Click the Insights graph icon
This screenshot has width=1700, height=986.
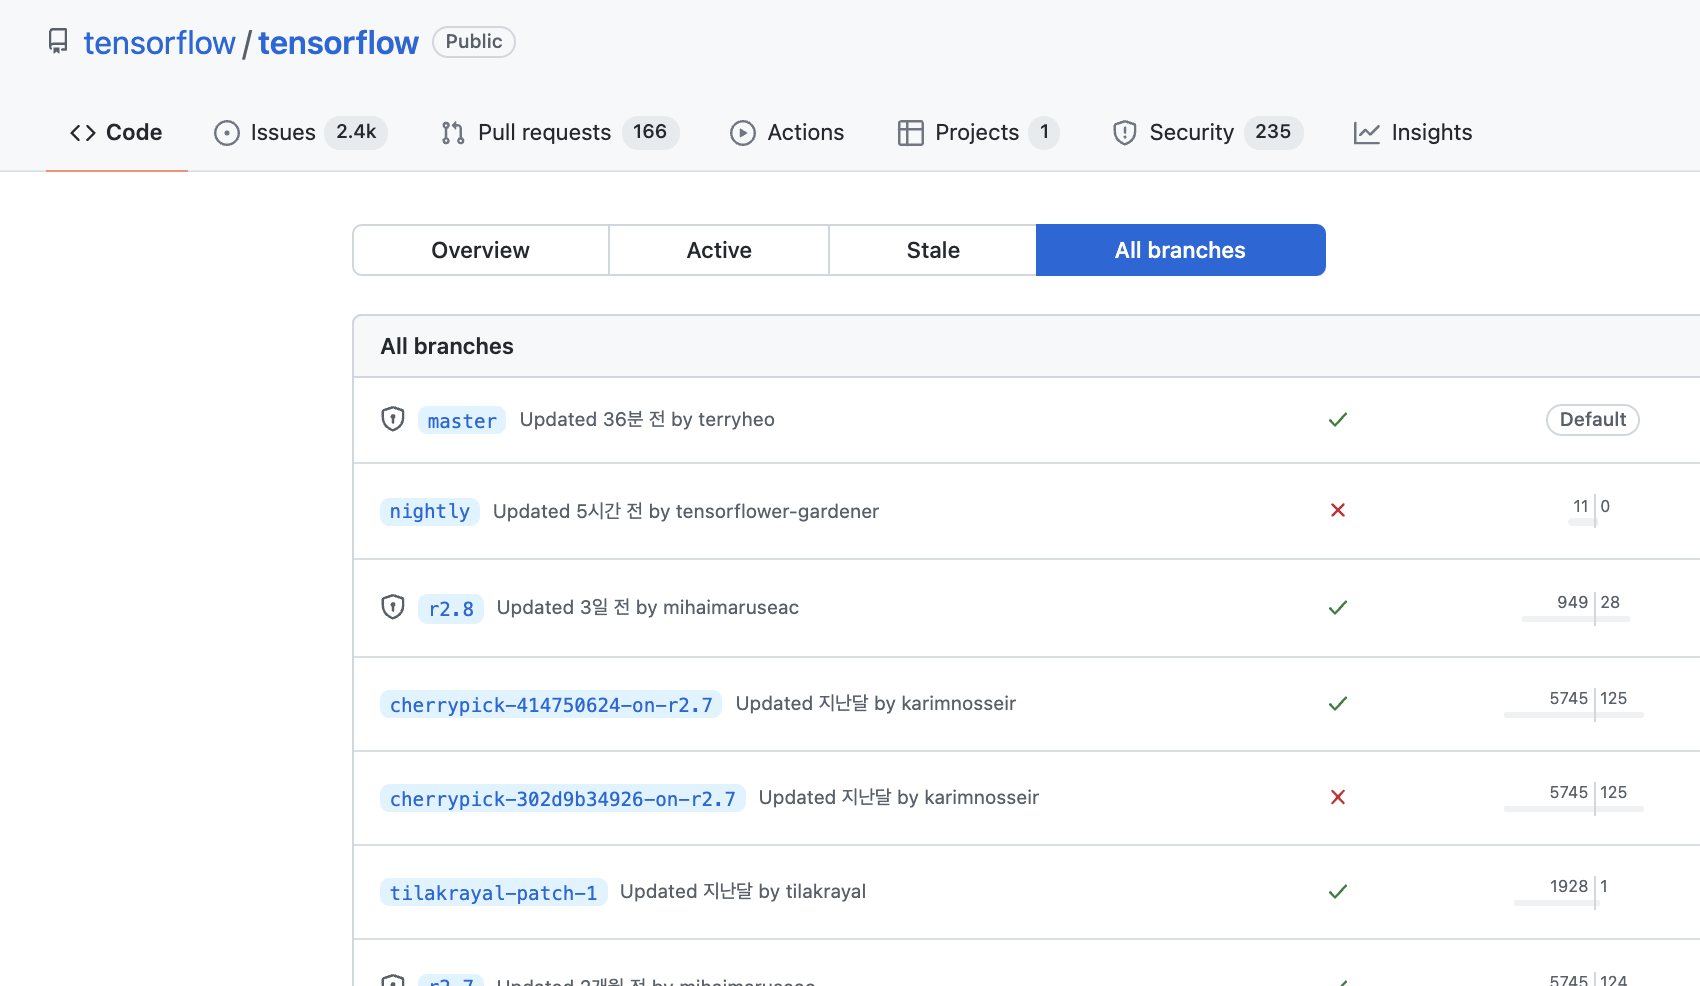tap(1367, 133)
